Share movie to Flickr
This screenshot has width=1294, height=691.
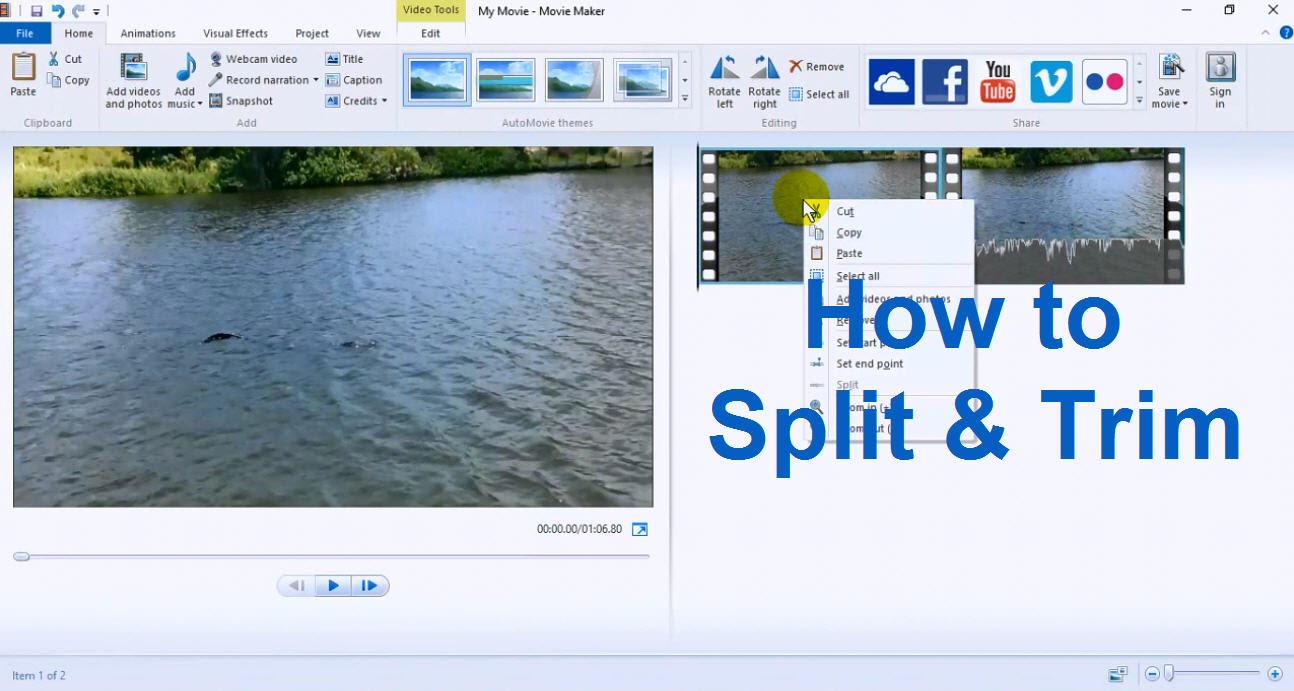[1105, 82]
